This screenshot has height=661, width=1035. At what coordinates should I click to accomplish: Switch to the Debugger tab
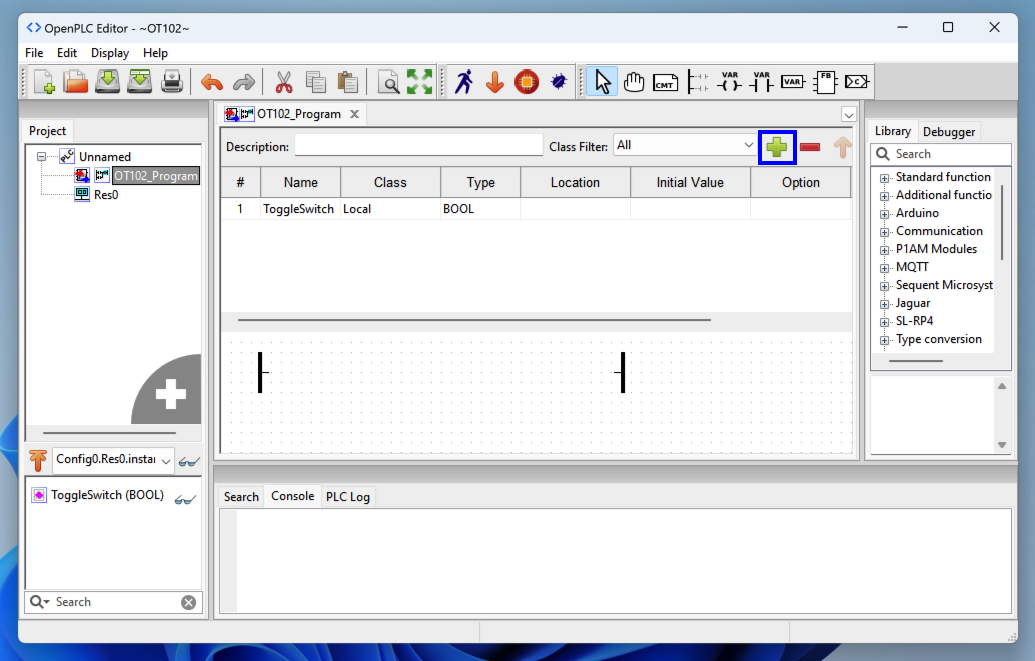(x=949, y=131)
